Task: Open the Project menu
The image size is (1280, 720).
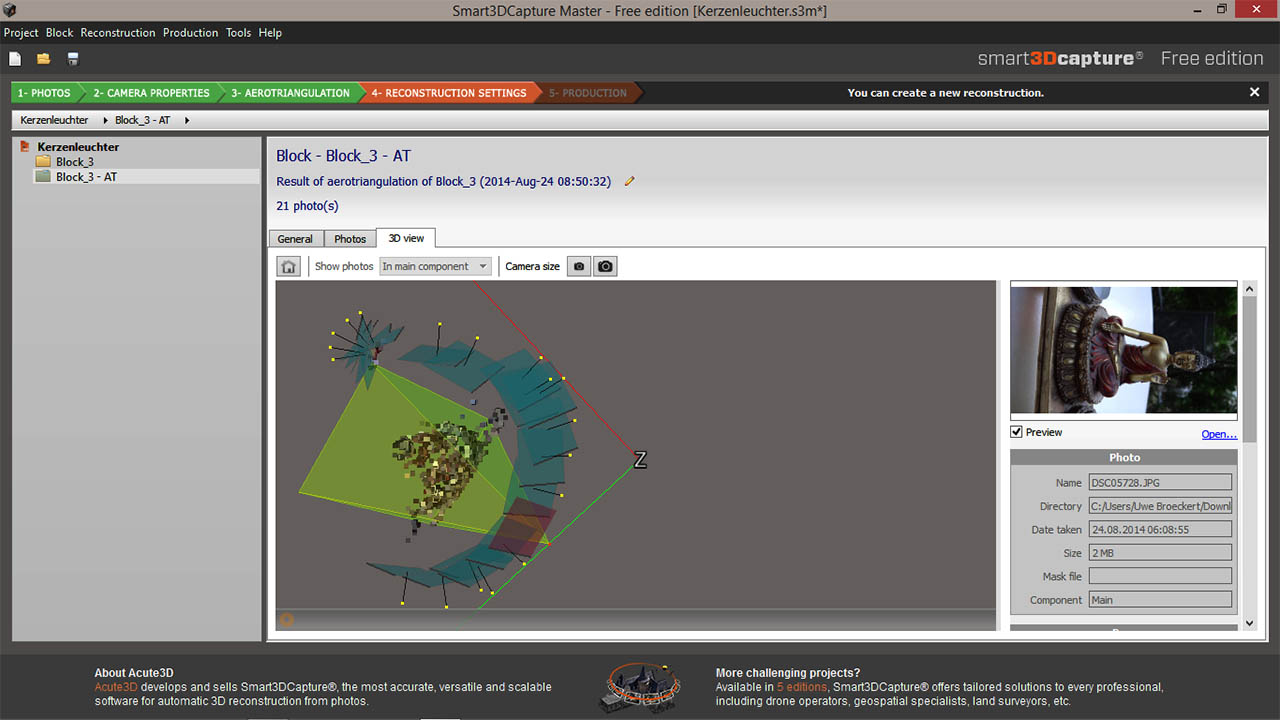Action: coord(21,32)
